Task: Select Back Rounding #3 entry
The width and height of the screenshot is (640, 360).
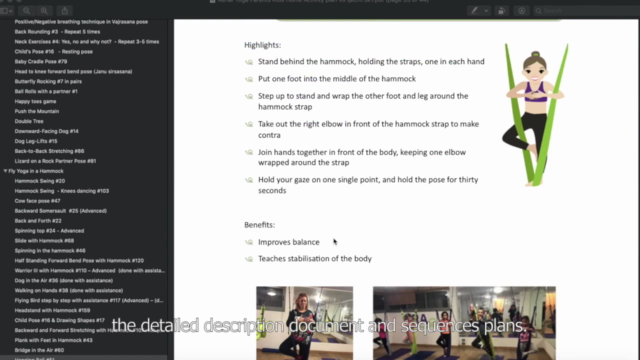Action: 57,32
